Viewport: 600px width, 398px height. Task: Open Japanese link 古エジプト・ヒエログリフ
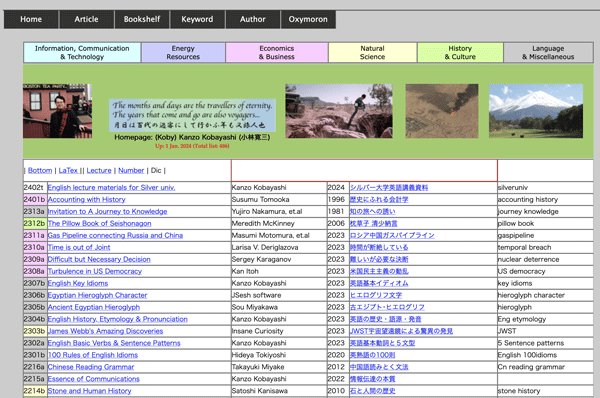pos(387,307)
